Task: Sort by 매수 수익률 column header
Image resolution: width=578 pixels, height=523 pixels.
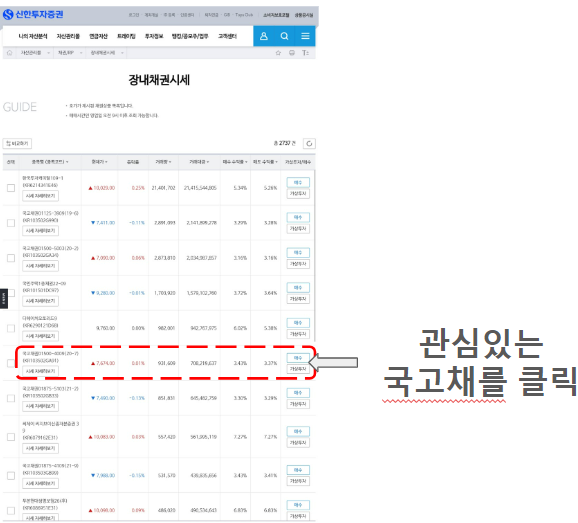Action: 235,162
